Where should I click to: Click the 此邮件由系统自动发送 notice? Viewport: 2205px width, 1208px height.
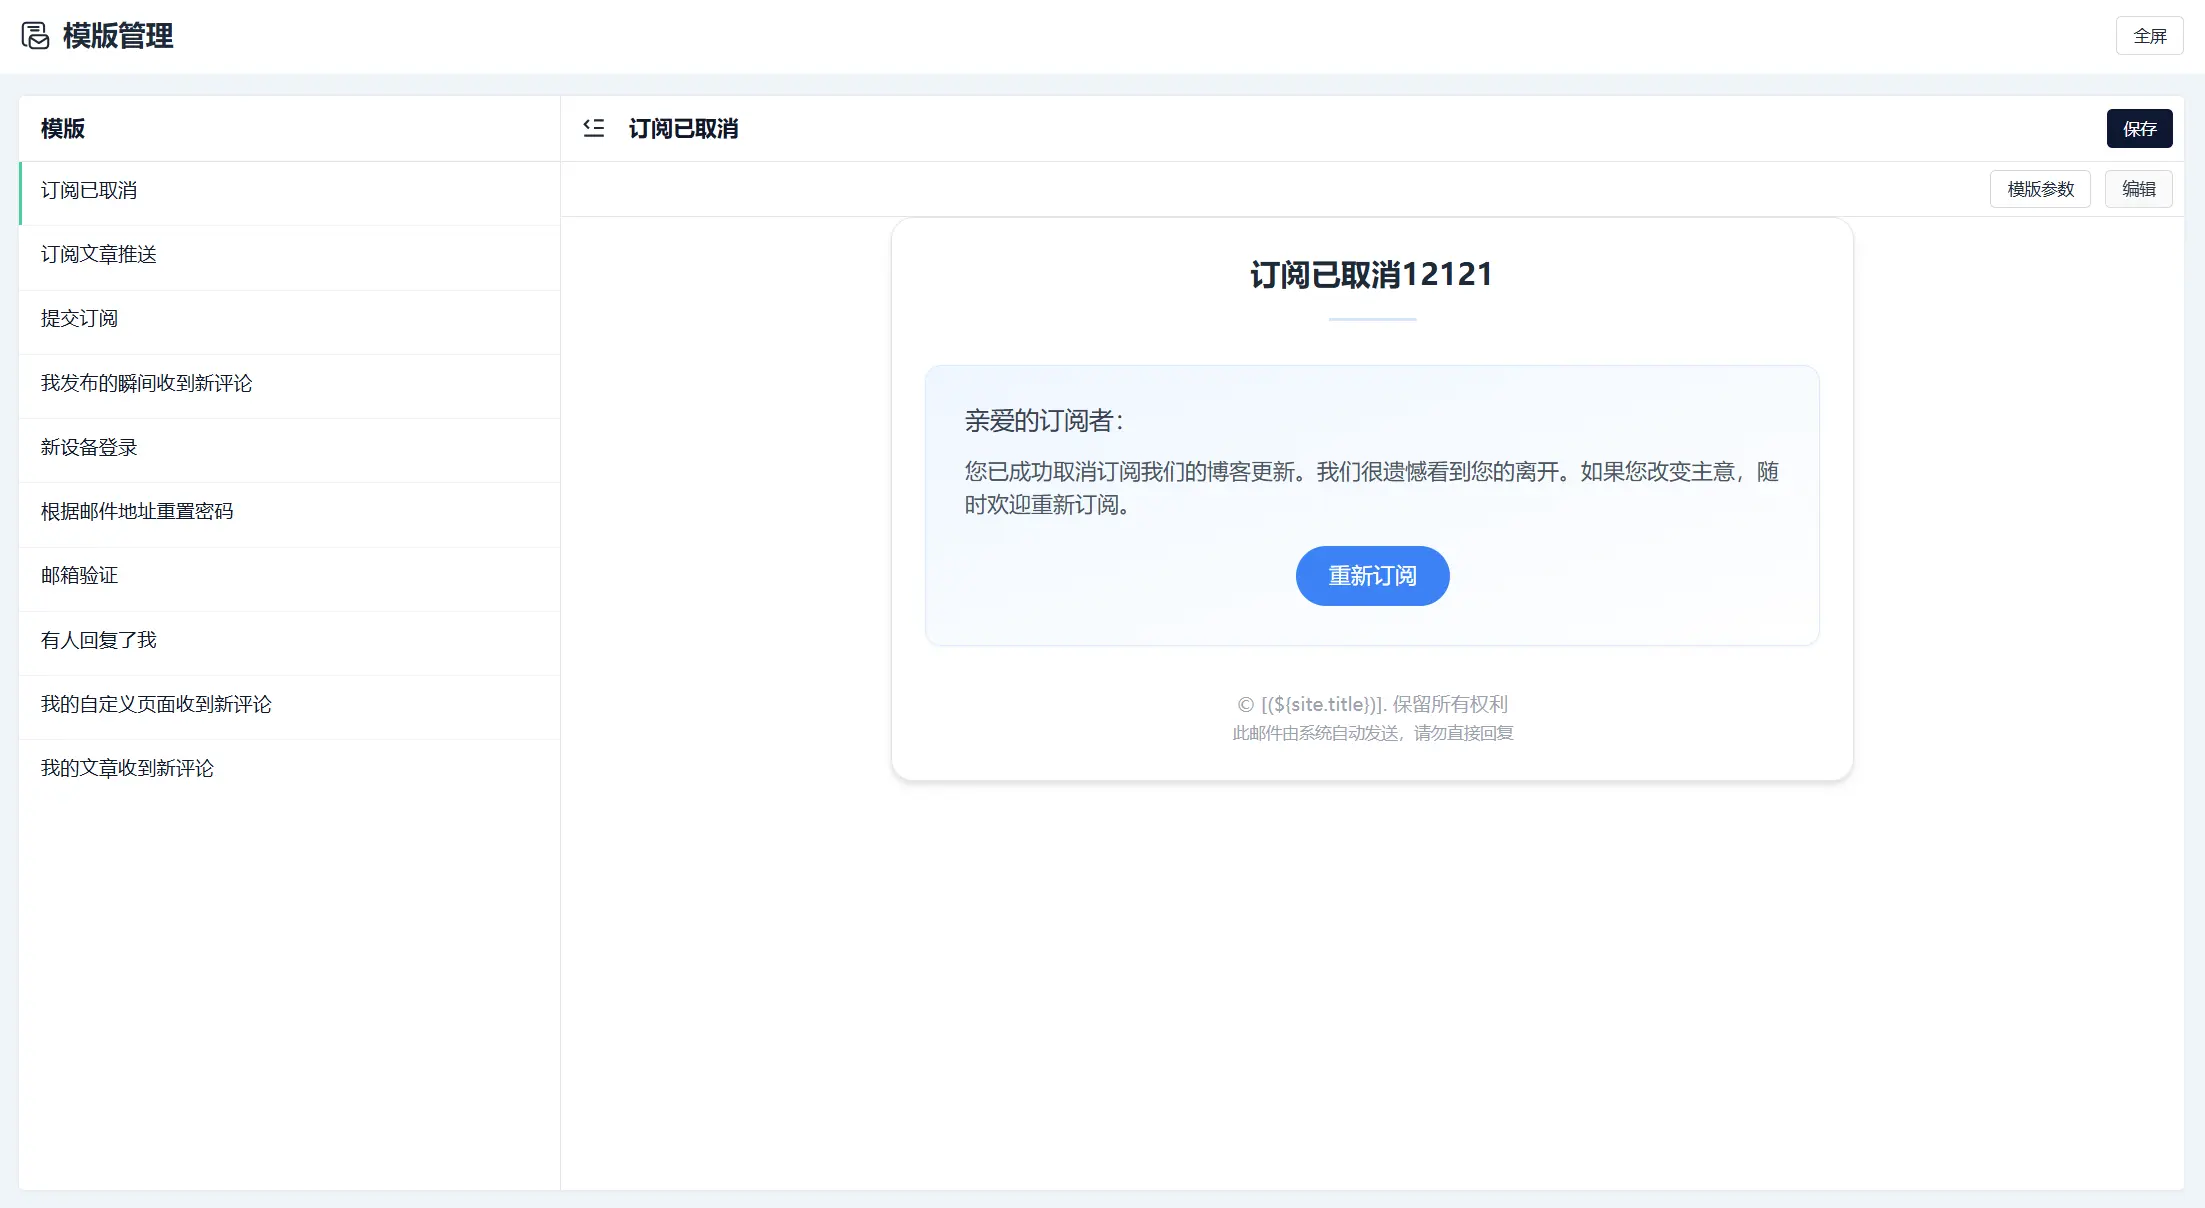(1372, 733)
